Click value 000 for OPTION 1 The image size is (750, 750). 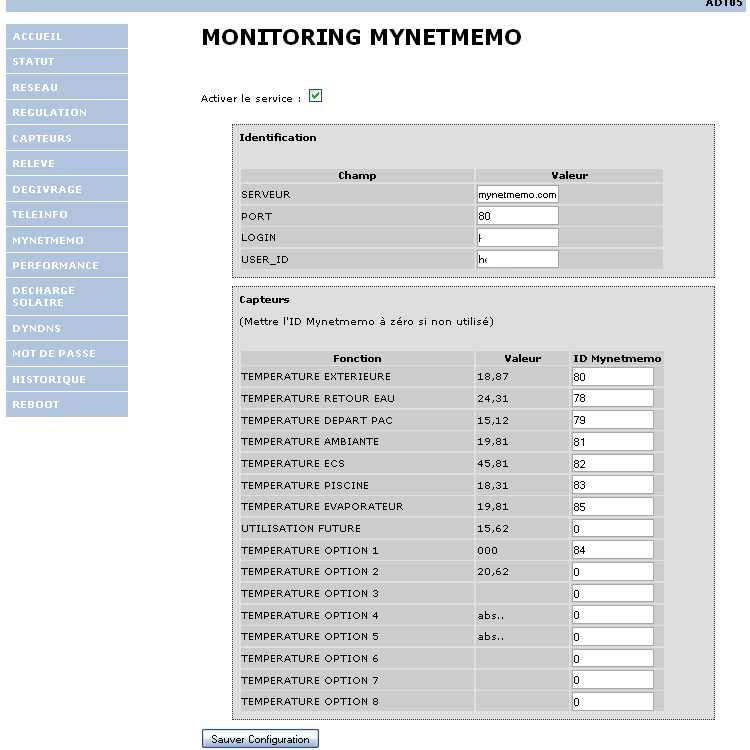(x=487, y=550)
